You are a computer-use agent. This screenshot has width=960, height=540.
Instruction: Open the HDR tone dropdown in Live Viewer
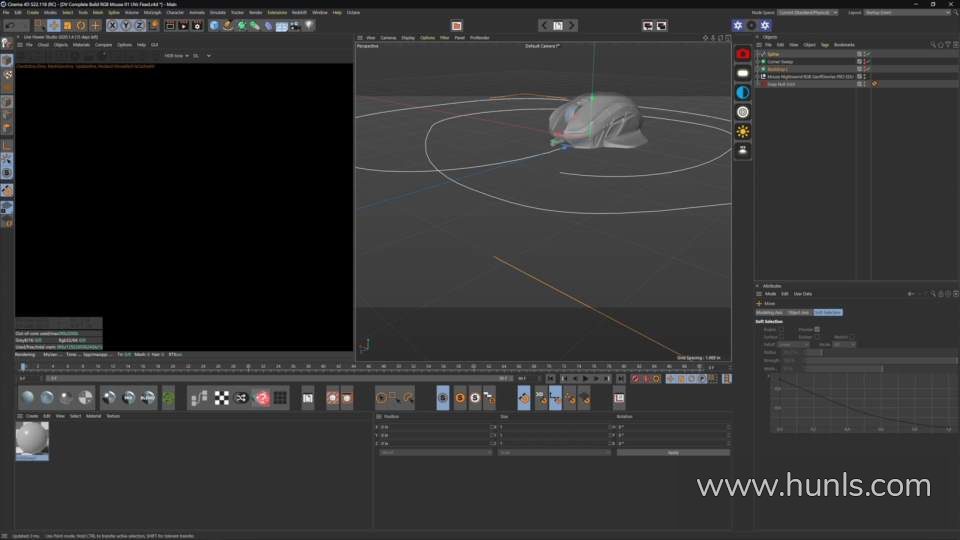coord(175,56)
